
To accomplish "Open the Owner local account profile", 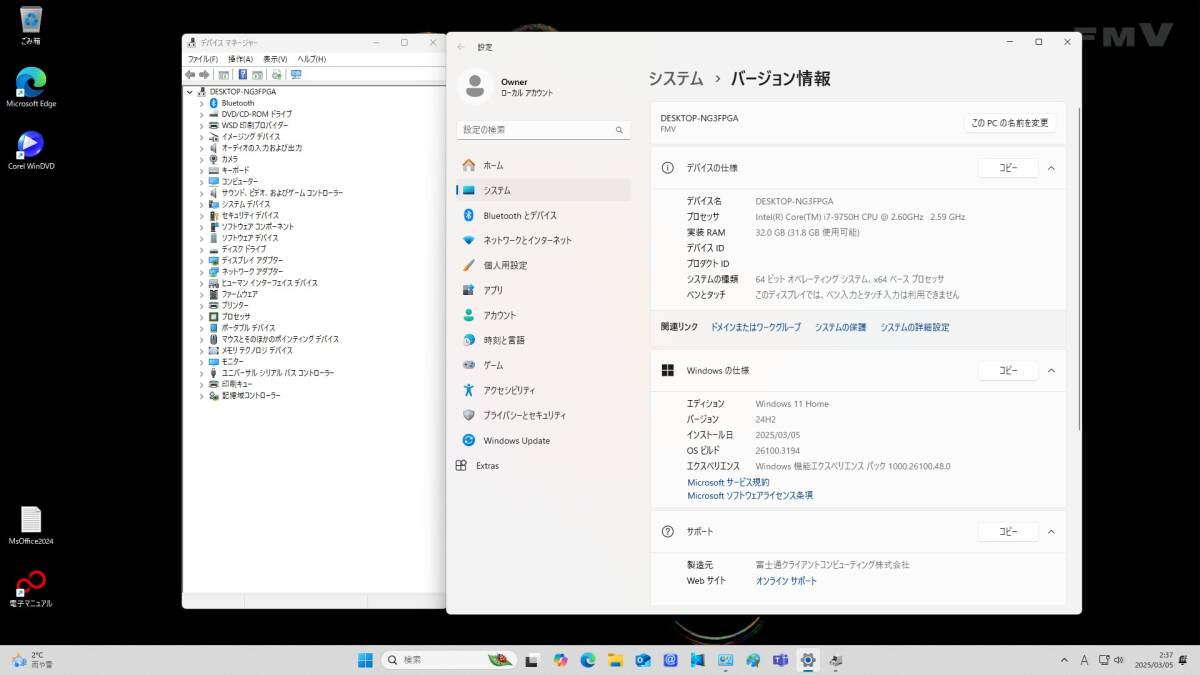I will click(506, 87).
